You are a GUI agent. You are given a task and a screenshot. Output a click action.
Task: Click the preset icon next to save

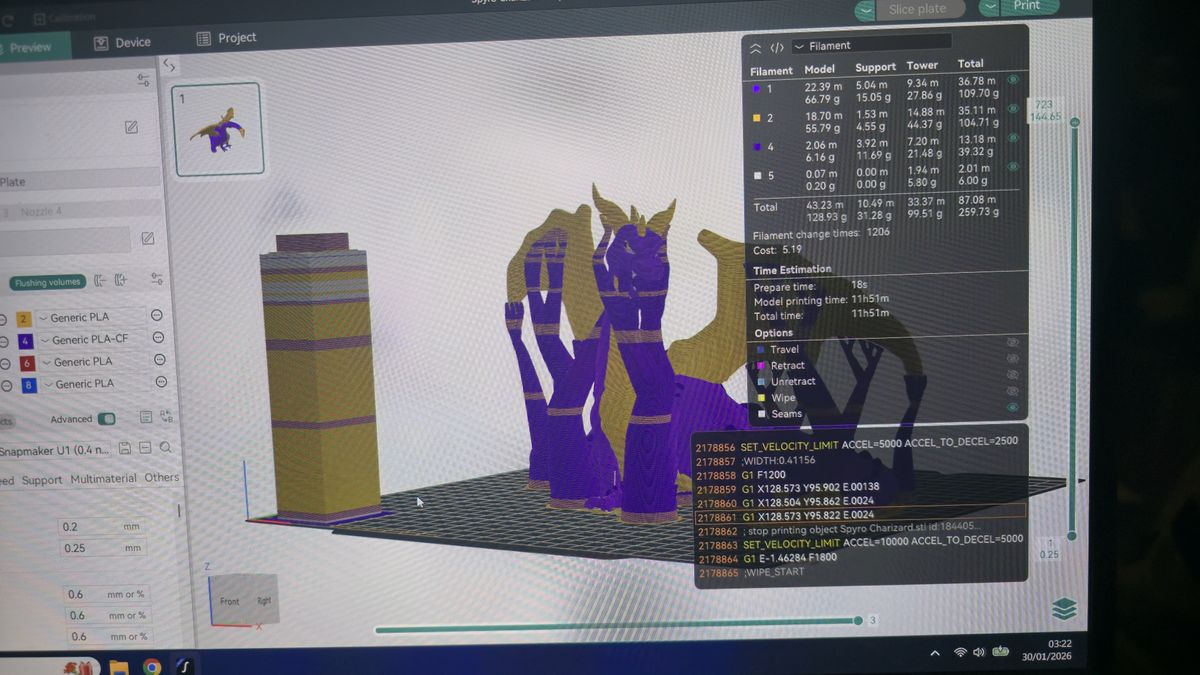coord(144,448)
